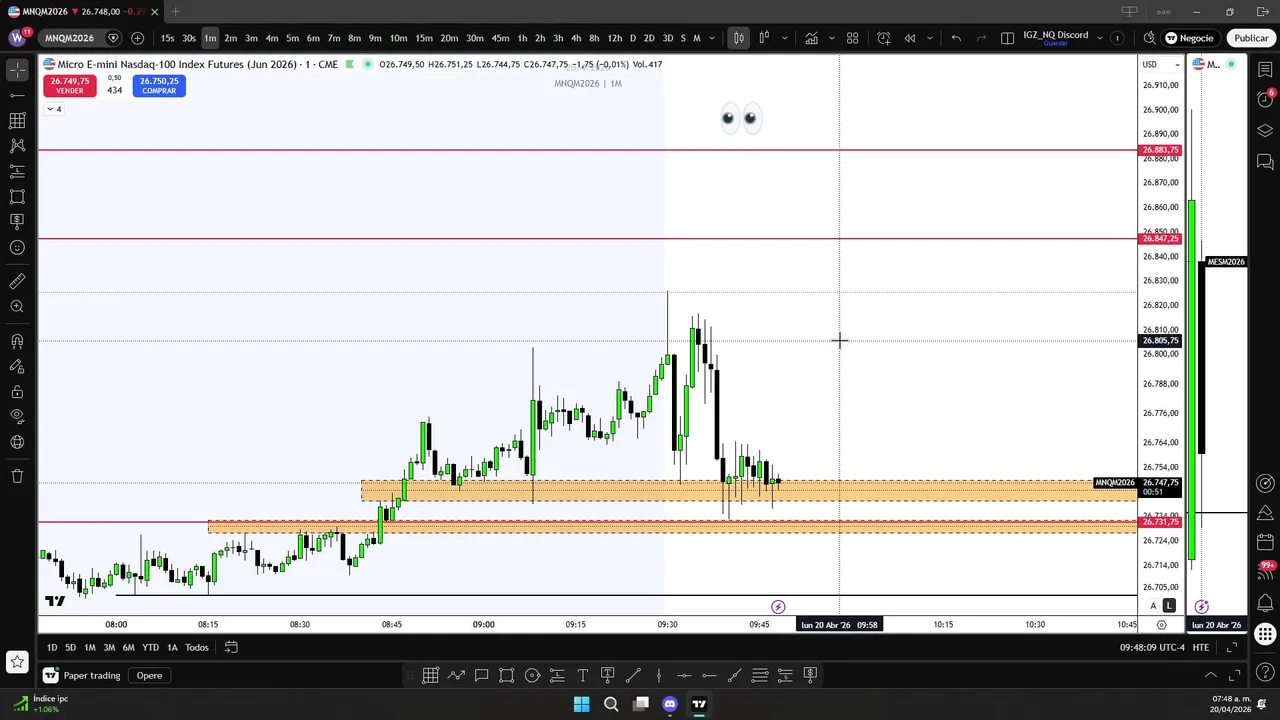Expand the IGZ_NQ Discord layout dropdown
This screenshot has width=1280, height=720.
click(1100, 38)
